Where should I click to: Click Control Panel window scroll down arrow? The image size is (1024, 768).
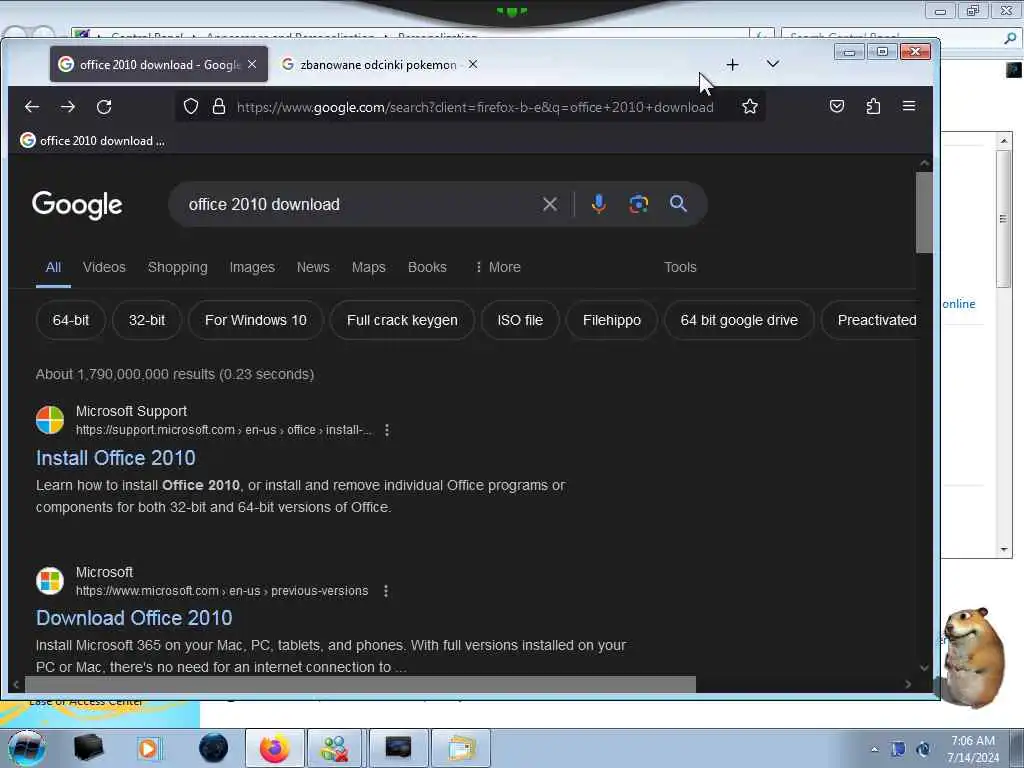point(1004,549)
